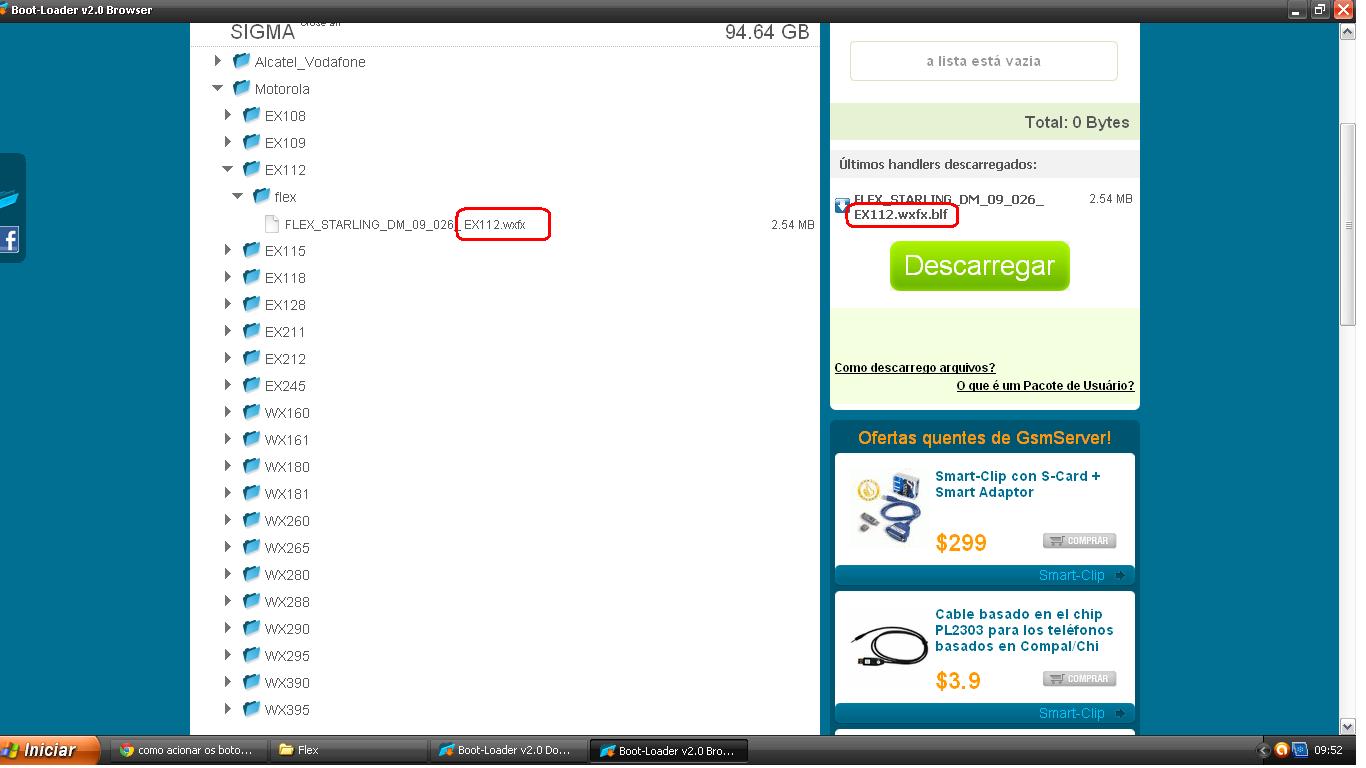Click the WX260 folder icon

(x=252, y=520)
